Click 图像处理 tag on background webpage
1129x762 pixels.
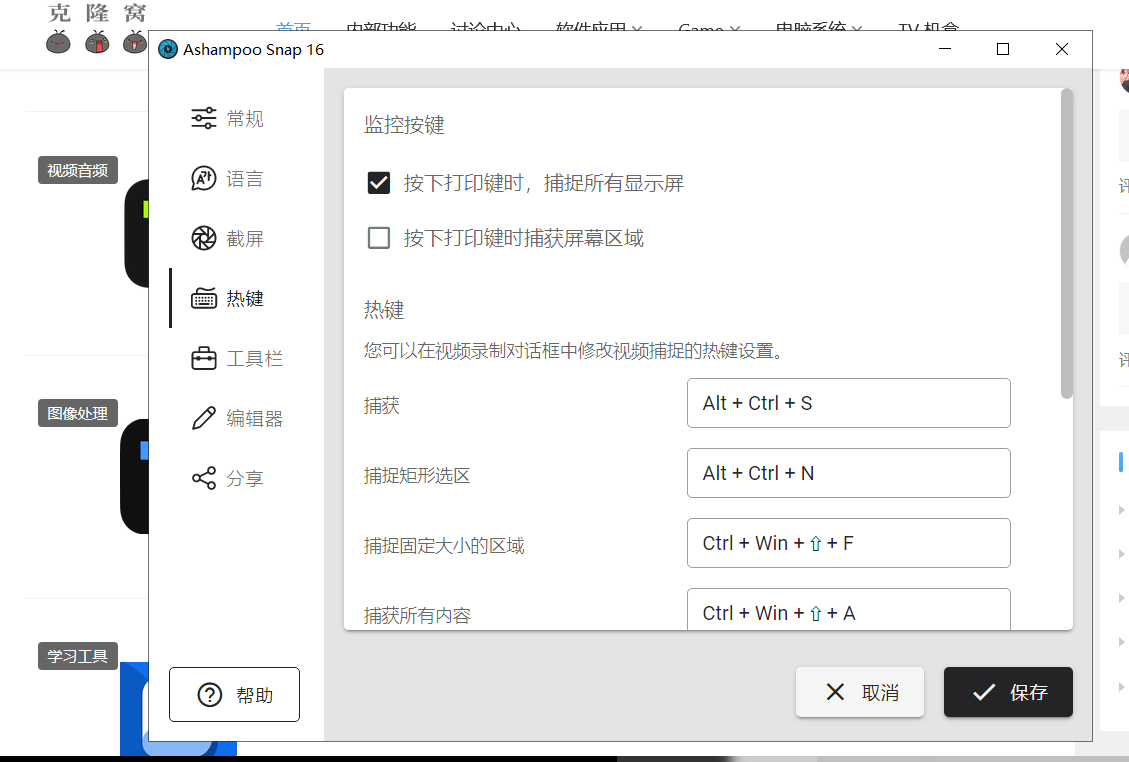point(77,413)
